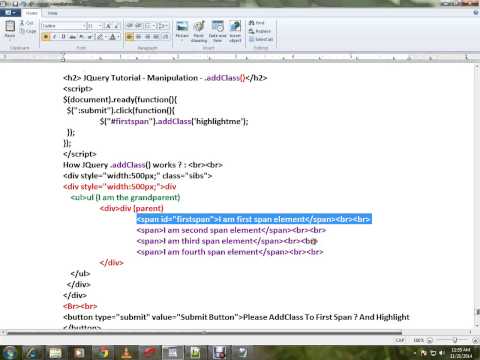Switch to the View ribbon tab
480x360 pixels.
tap(53, 13)
